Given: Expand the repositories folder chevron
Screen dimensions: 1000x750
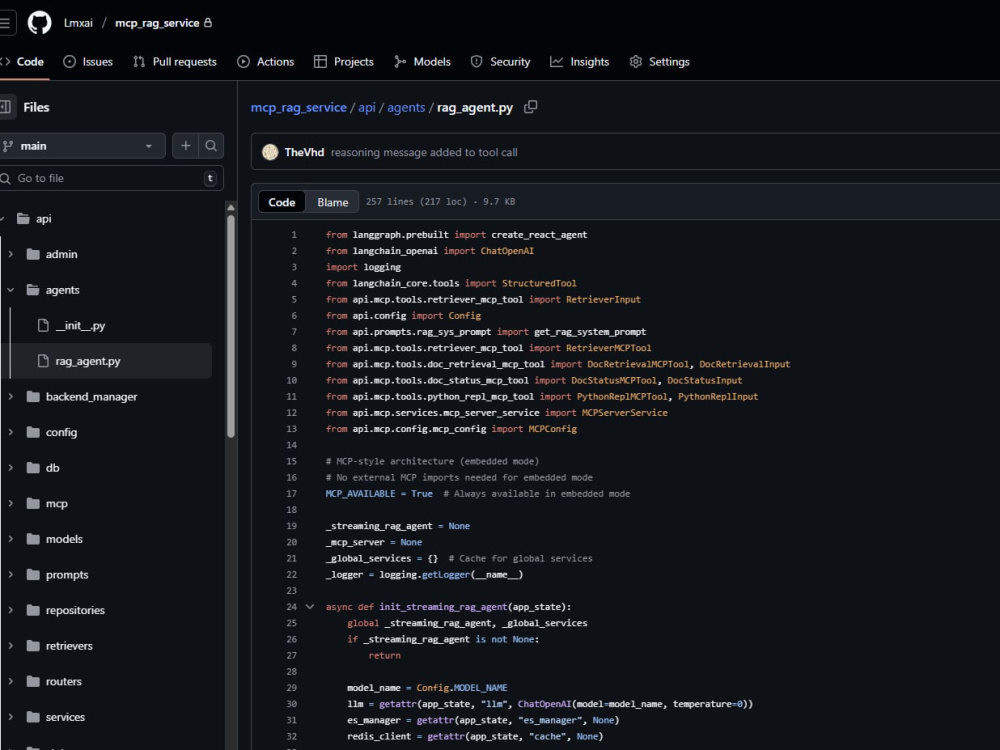Looking at the screenshot, I should click(x=11, y=610).
